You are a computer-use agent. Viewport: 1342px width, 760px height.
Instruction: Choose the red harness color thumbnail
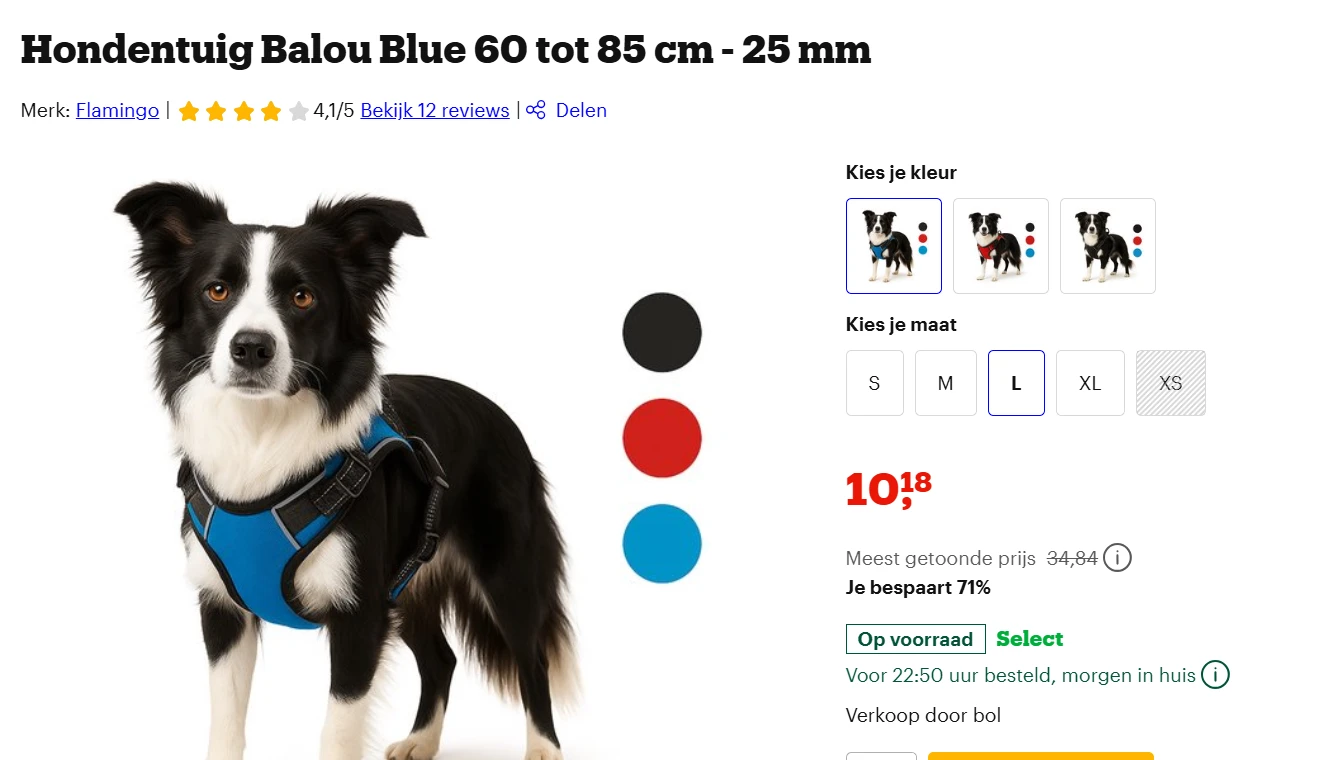point(1001,246)
